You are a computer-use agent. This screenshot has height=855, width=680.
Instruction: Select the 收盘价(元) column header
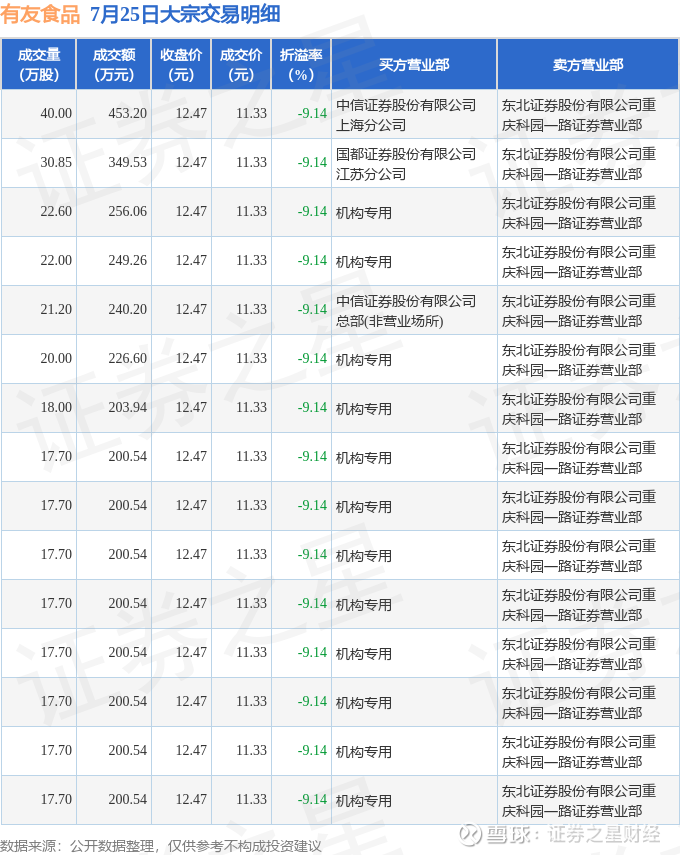pos(181,64)
